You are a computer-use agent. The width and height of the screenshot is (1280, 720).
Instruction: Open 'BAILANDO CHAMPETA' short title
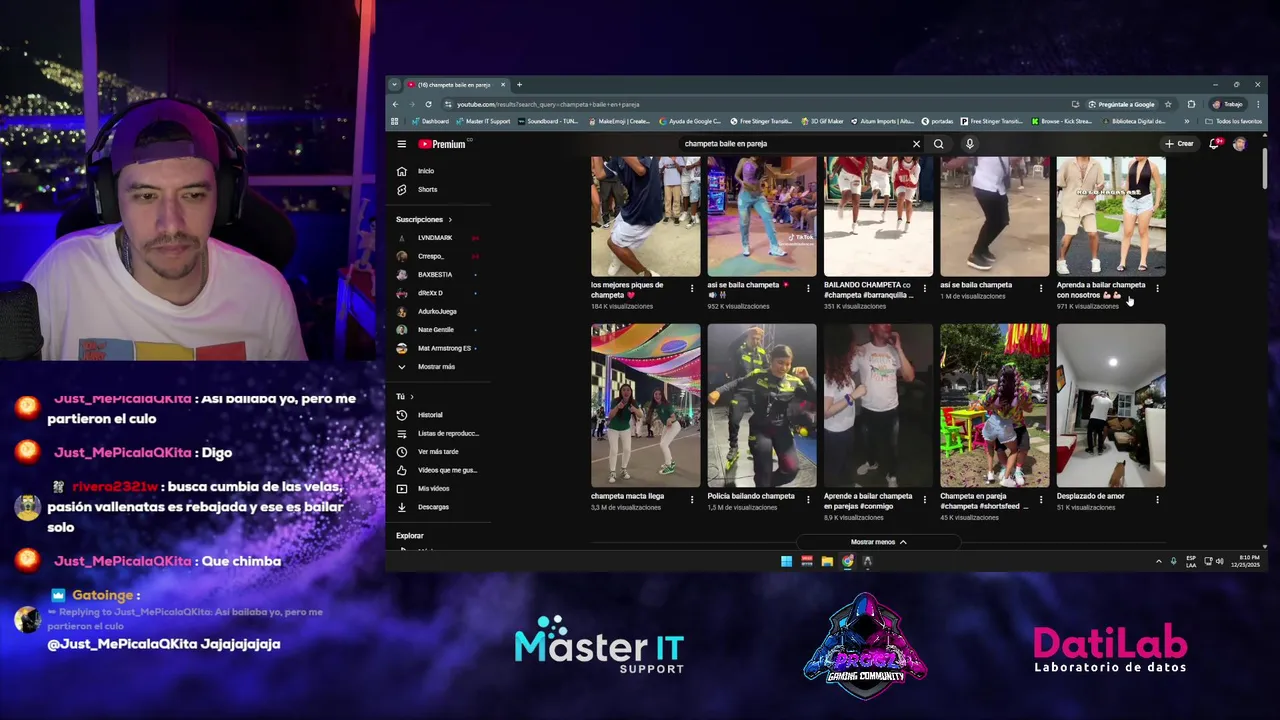868,290
